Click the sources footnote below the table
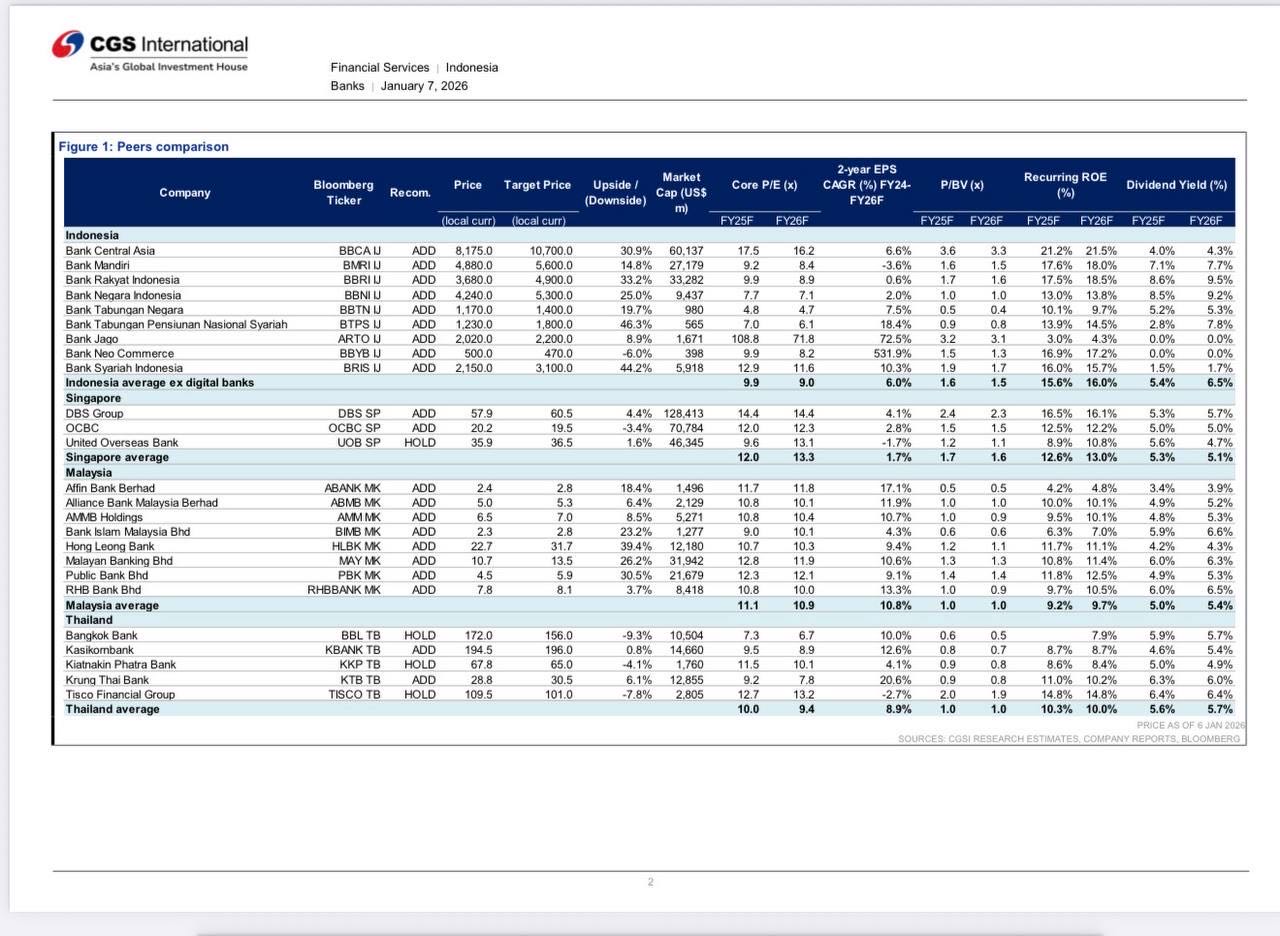The image size is (1280, 936). [1068, 739]
